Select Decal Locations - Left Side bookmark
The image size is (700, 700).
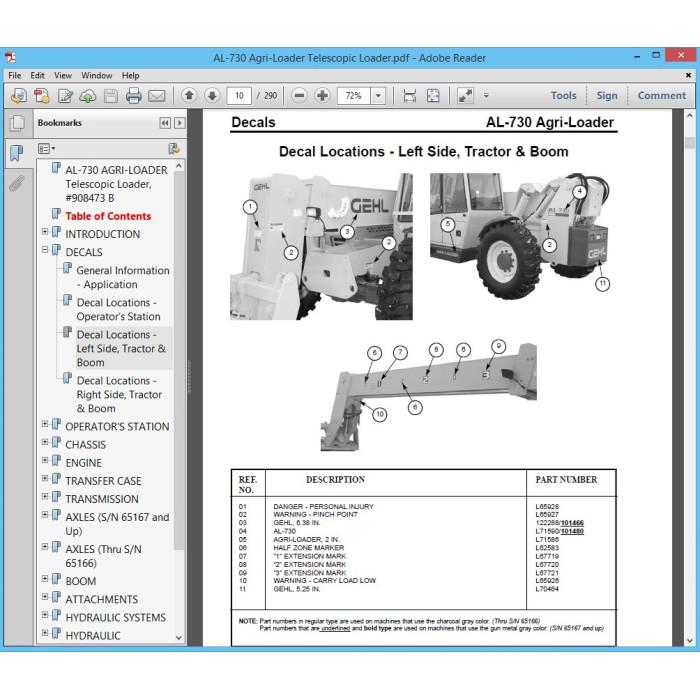point(121,349)
